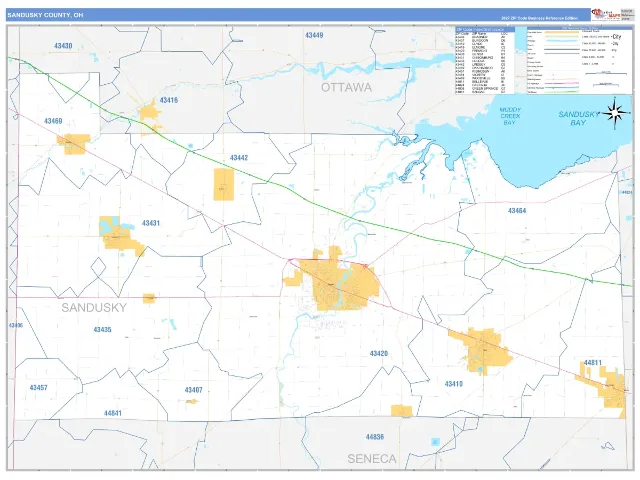This screenshot has height=480, width=640.
Task: Click ZIP code label 43457
Action: point(38,387)
